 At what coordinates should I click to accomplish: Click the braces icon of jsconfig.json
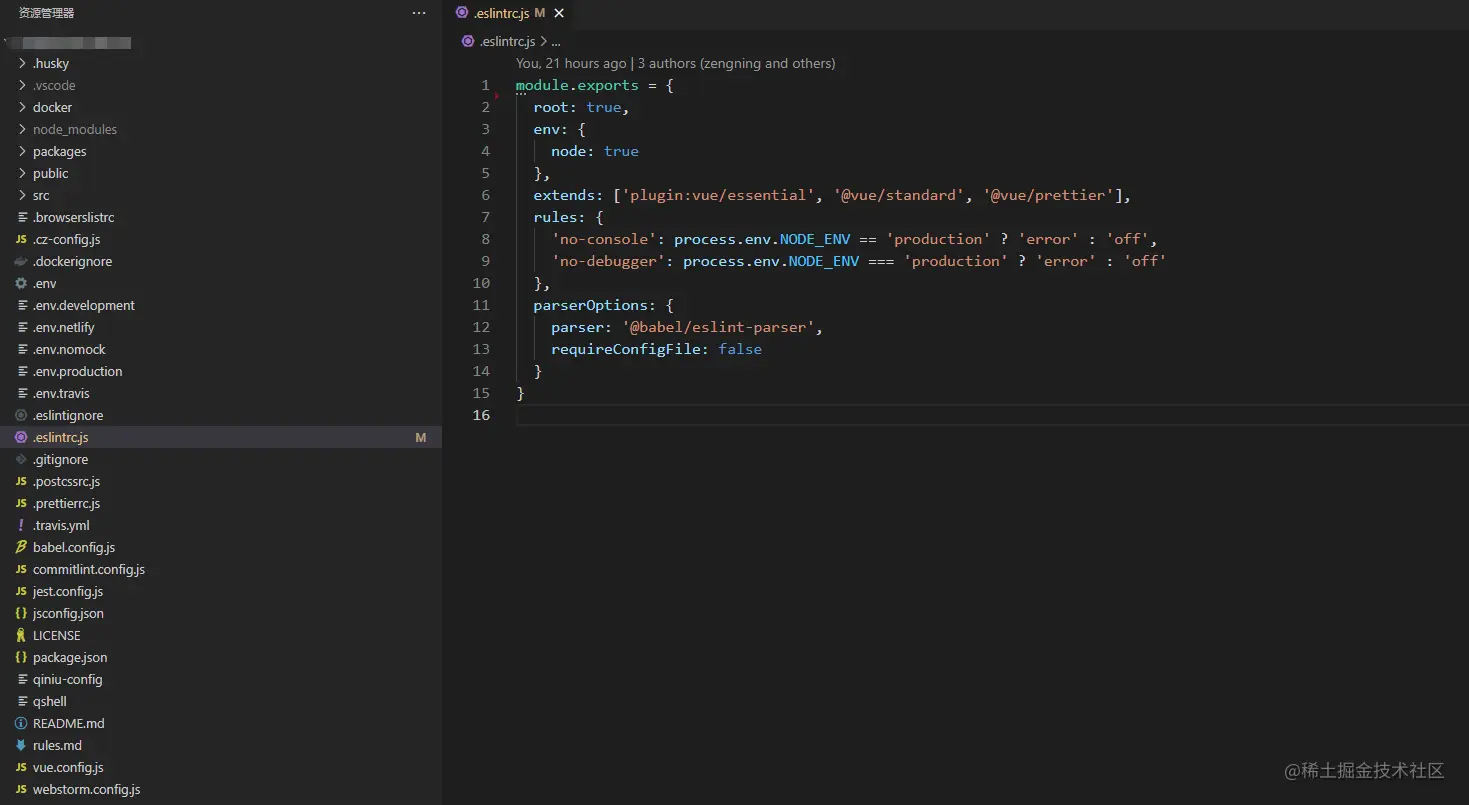point(22,613)
